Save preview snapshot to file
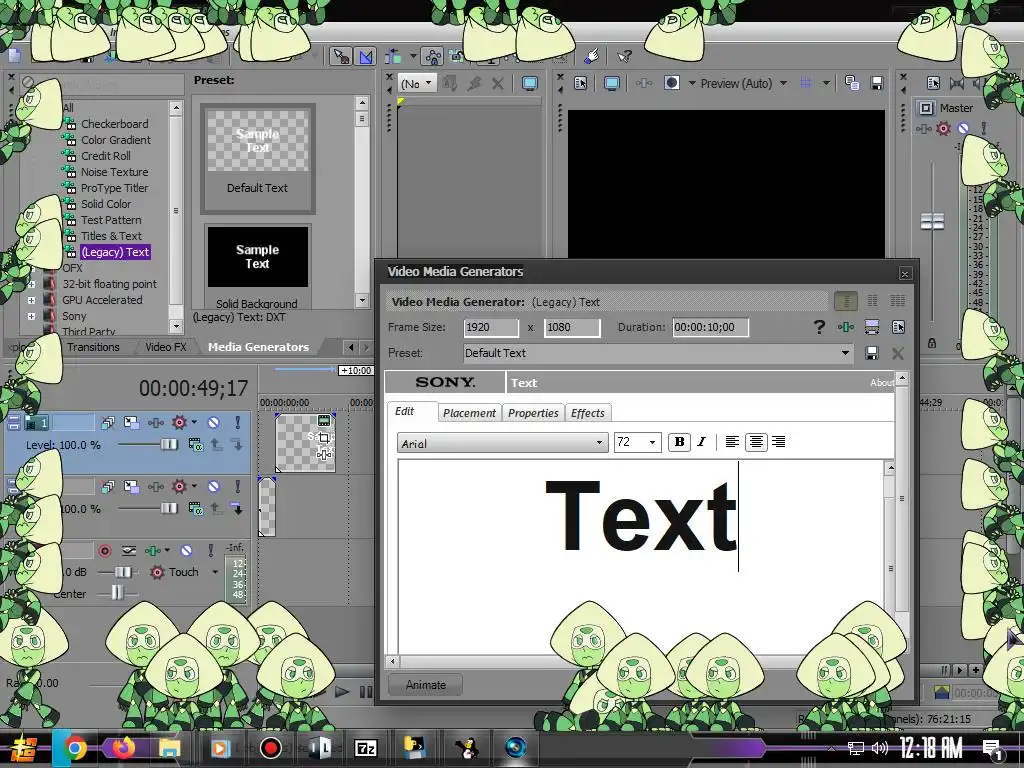 tap(877, 83)
